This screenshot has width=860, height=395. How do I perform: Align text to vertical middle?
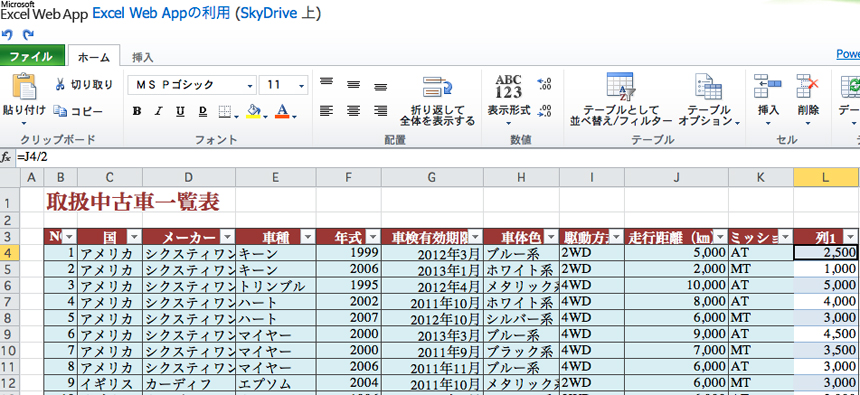(x=354, y=84)
